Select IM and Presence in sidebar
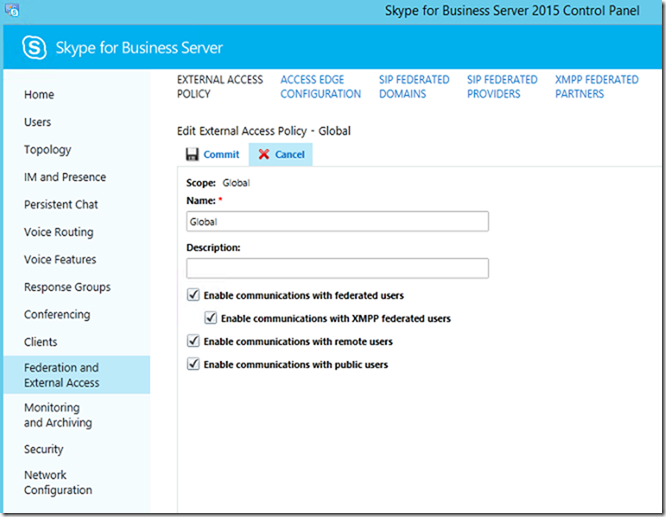 pos(65,177)
